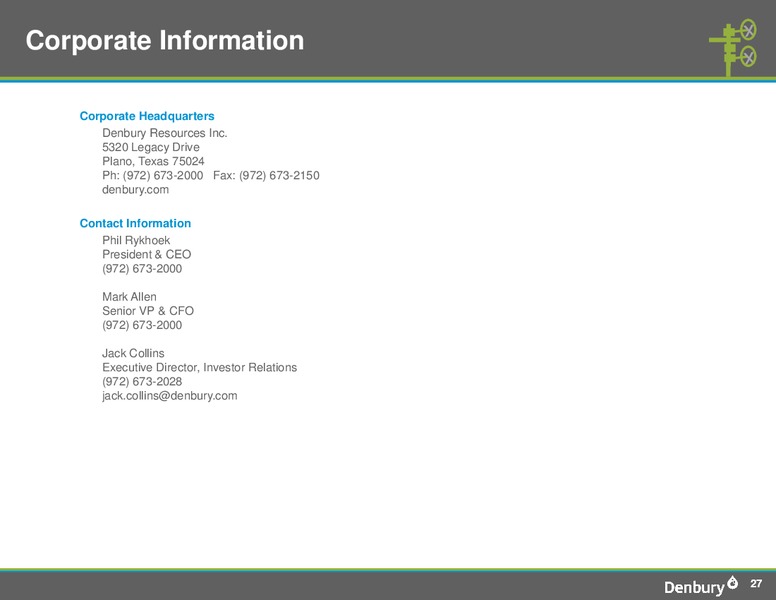Viewport: 776px width, 600px height.
Task: Click the phone number under President & CEO
Action: (142, 268)
